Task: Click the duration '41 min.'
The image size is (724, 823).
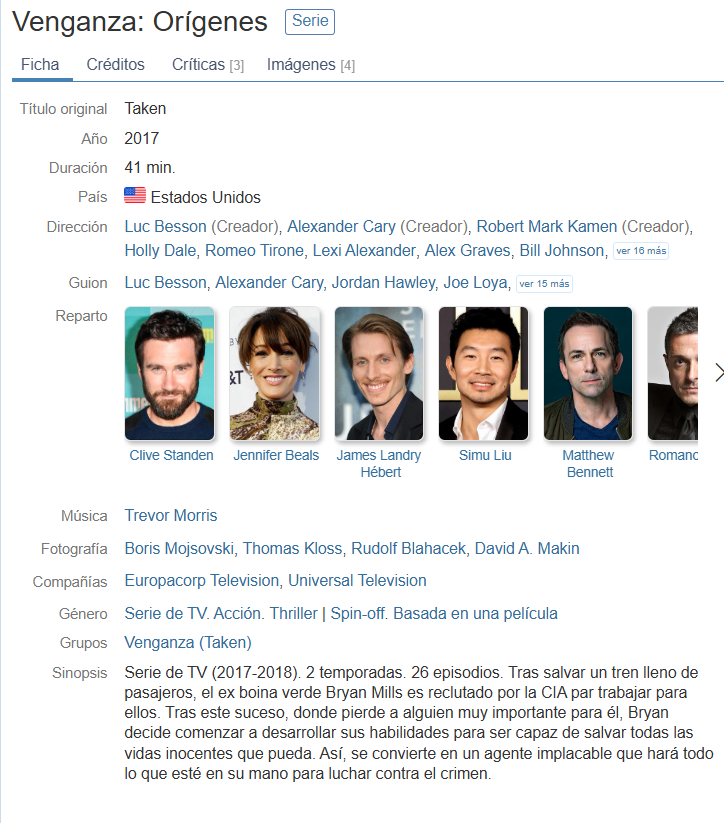Action: [x=150, y=167]
